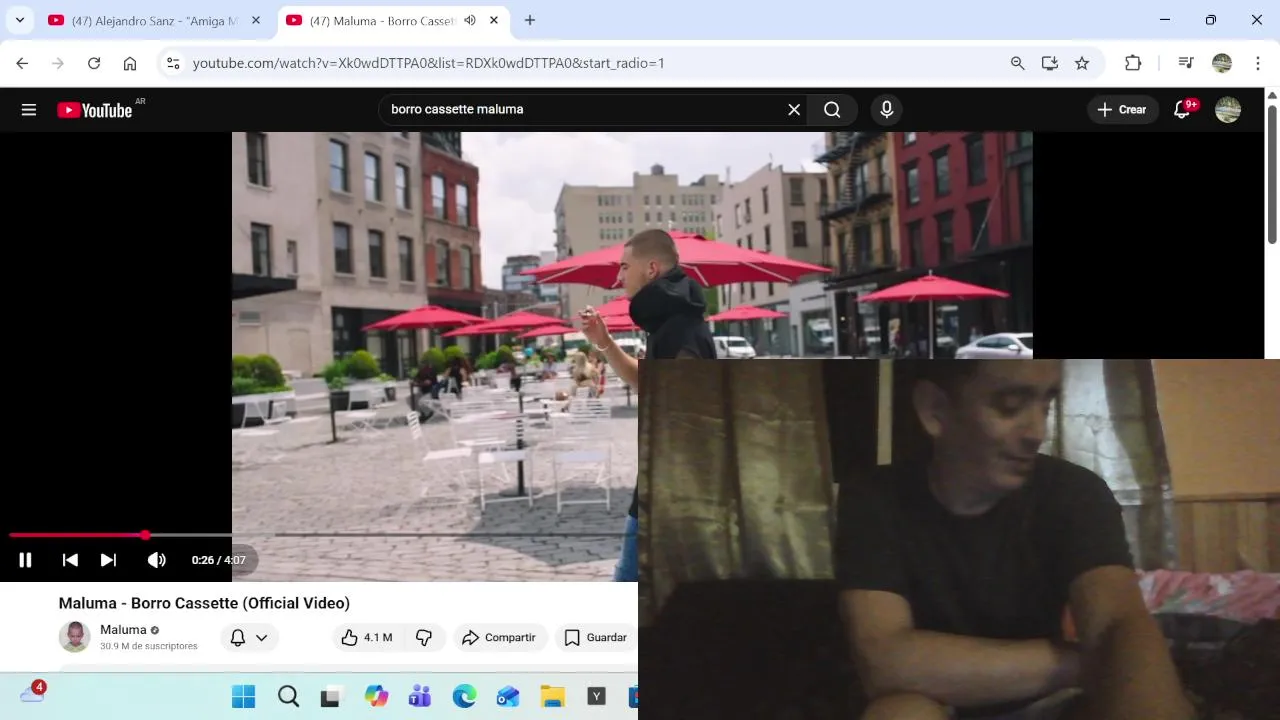1280x720 pixels.
Task: Save the video with Guardar
Action: click(596, 637)
